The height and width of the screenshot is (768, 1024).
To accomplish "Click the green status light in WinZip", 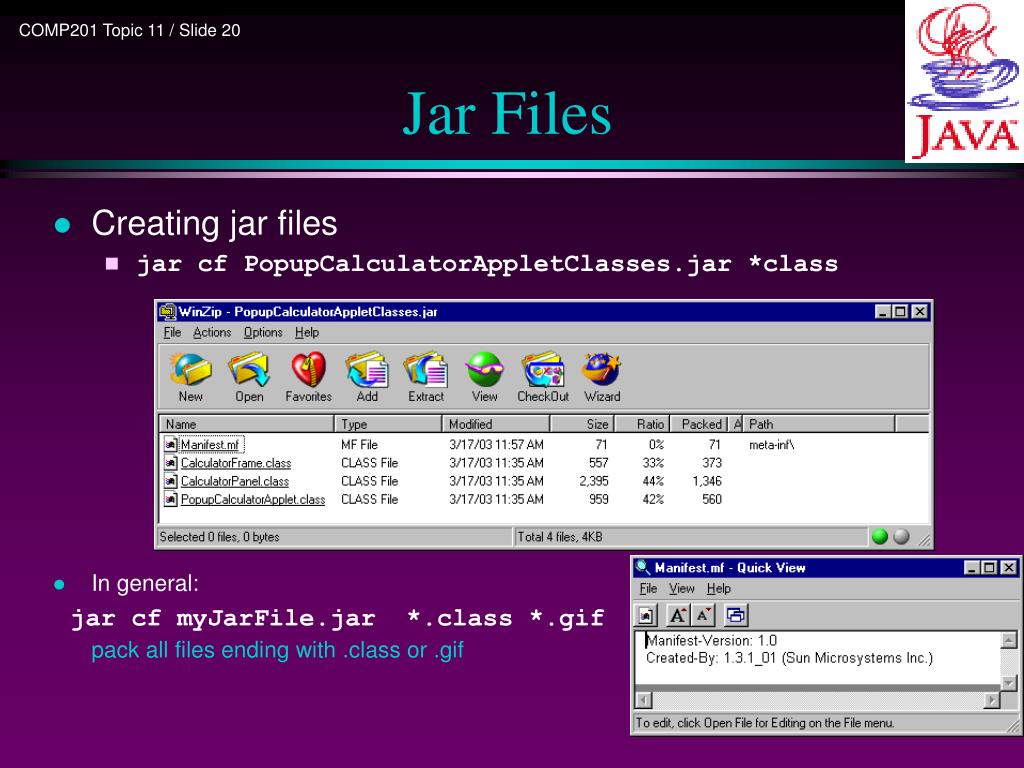I will pyautogui.click(x=880, y=537).
